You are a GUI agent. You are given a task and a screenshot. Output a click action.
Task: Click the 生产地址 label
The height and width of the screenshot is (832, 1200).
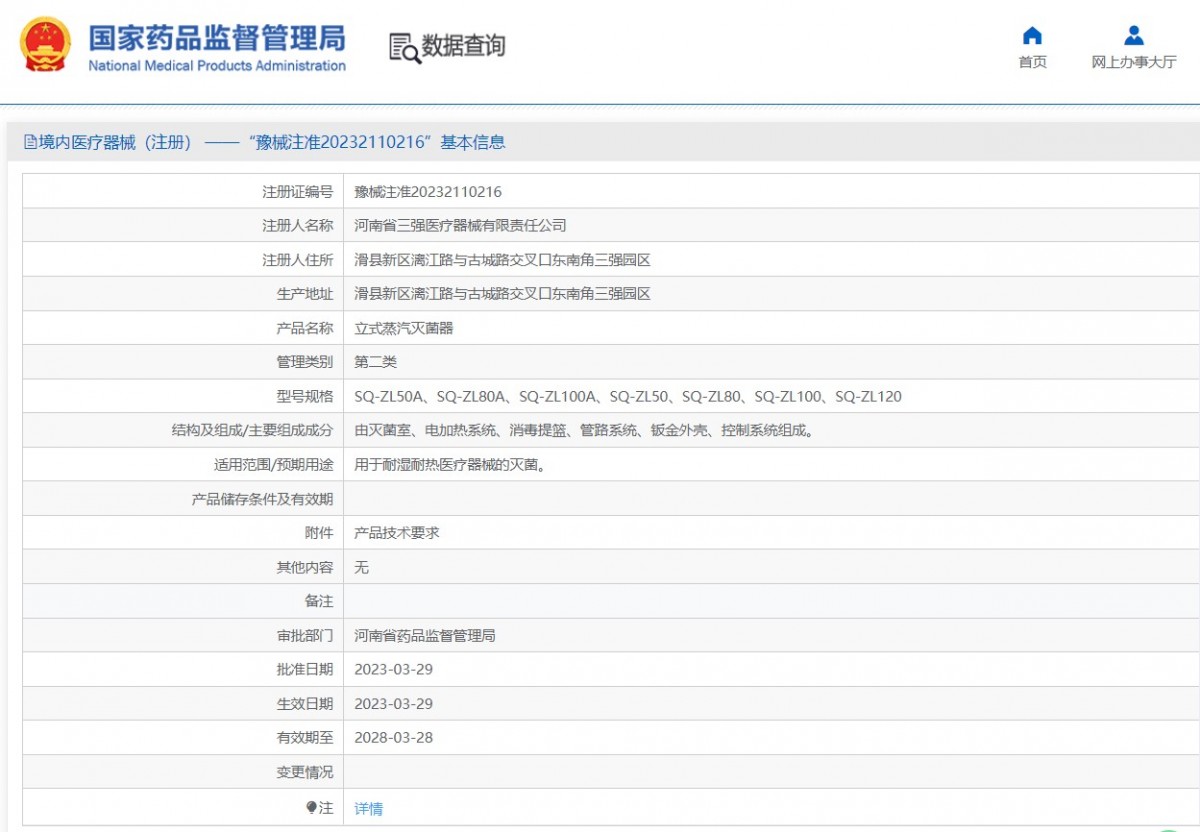[305, 294]
